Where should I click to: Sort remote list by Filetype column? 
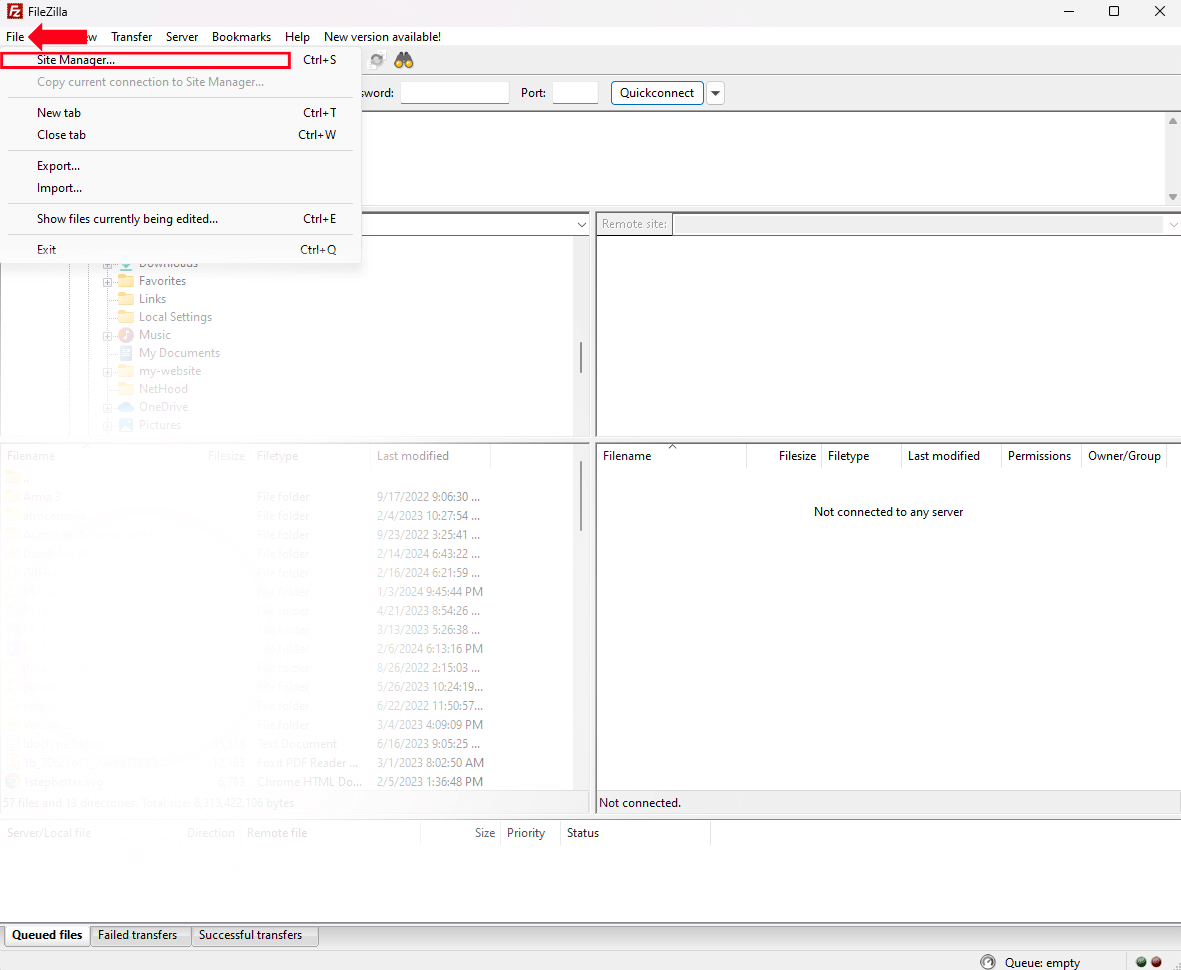[x=862, y=456]
